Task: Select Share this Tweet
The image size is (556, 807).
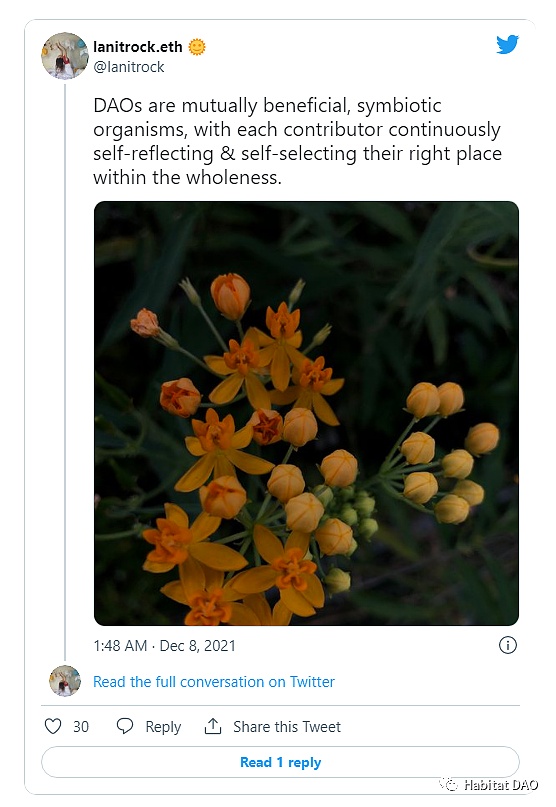Action: point(287,727)
